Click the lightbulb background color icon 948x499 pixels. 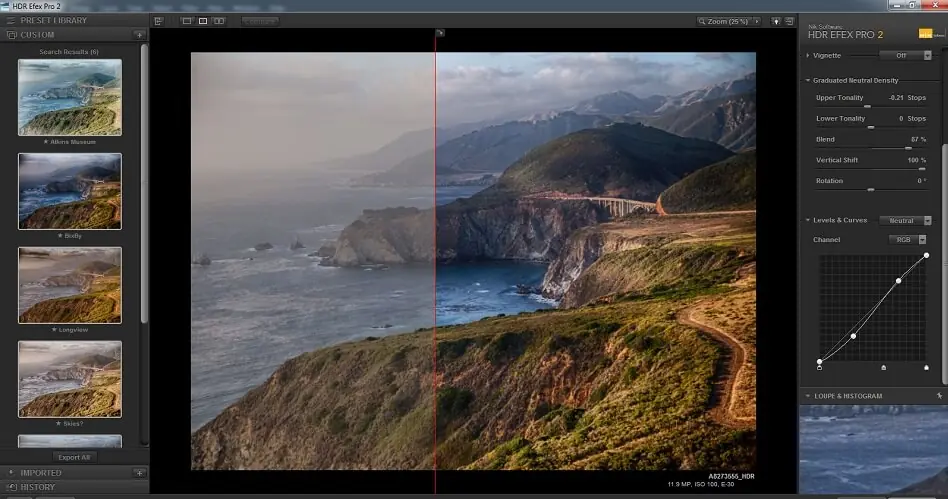tap(776, 21)
